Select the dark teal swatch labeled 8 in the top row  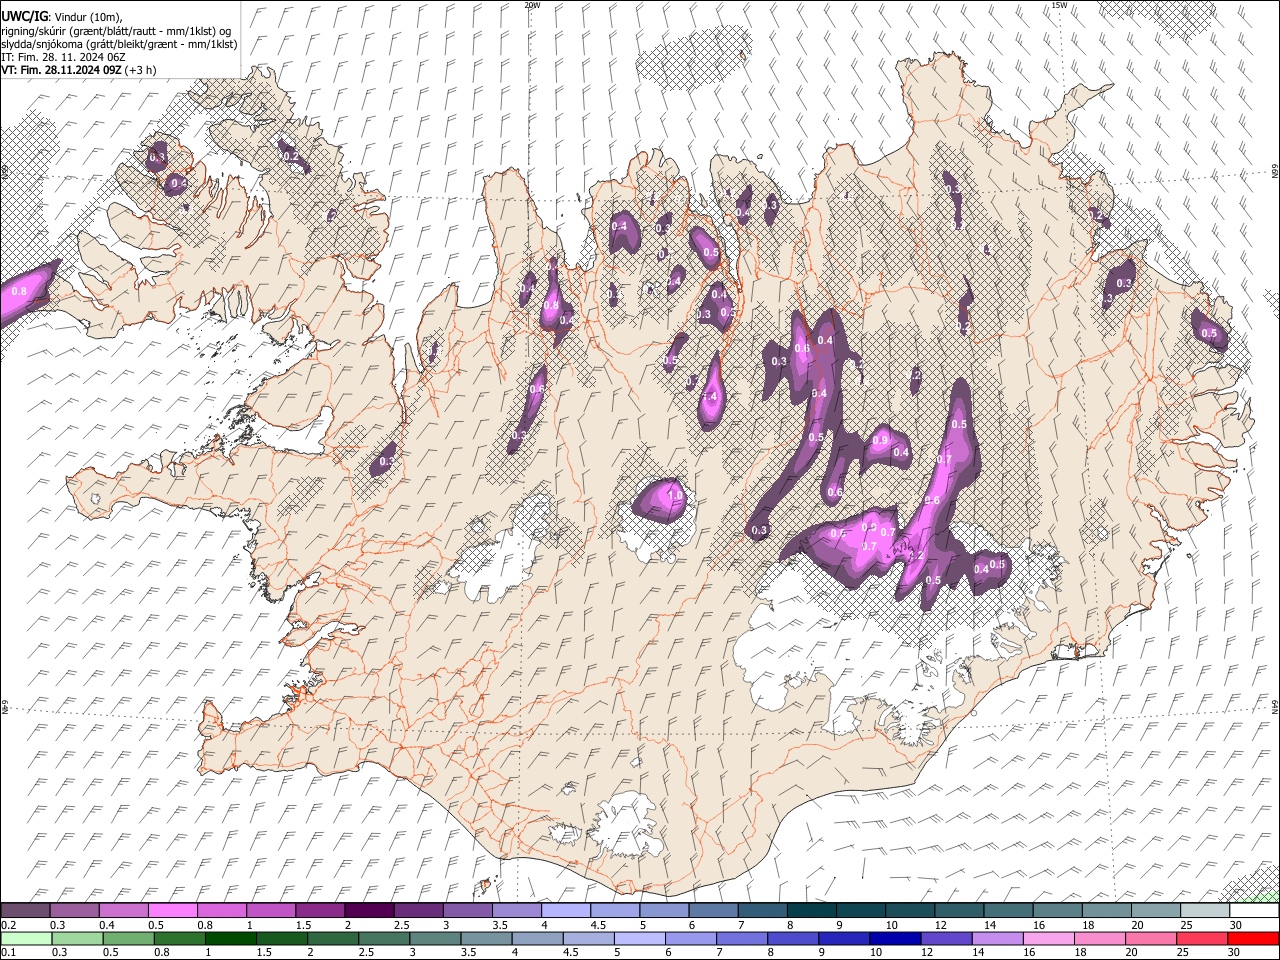click(812, 911)
